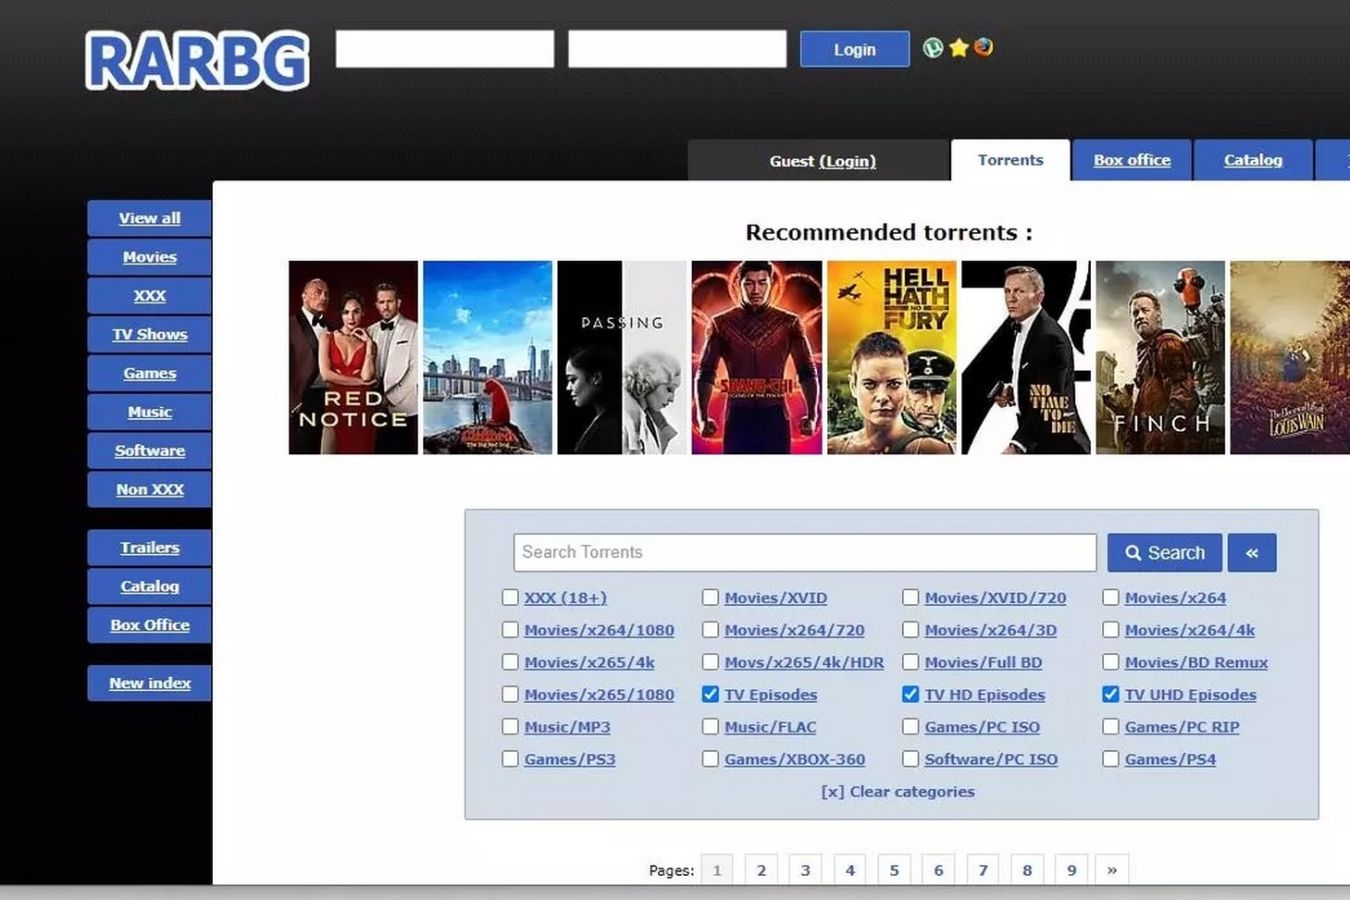The image size is (1350, 900).
Task: Open Movies in the sidebar
Action: (x=150, y=257)
